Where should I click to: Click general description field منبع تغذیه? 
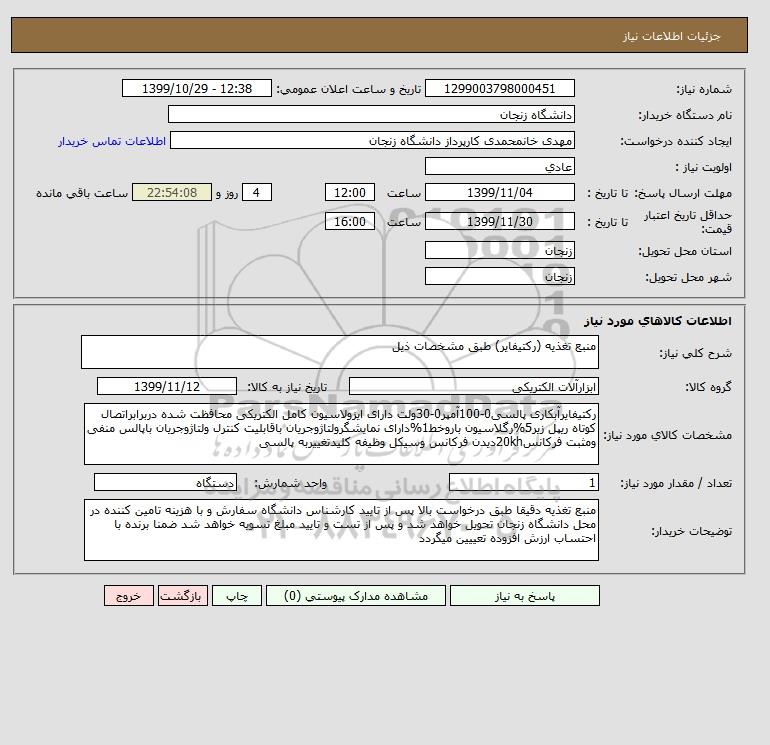pyautogui.click(x=340, y=352)
